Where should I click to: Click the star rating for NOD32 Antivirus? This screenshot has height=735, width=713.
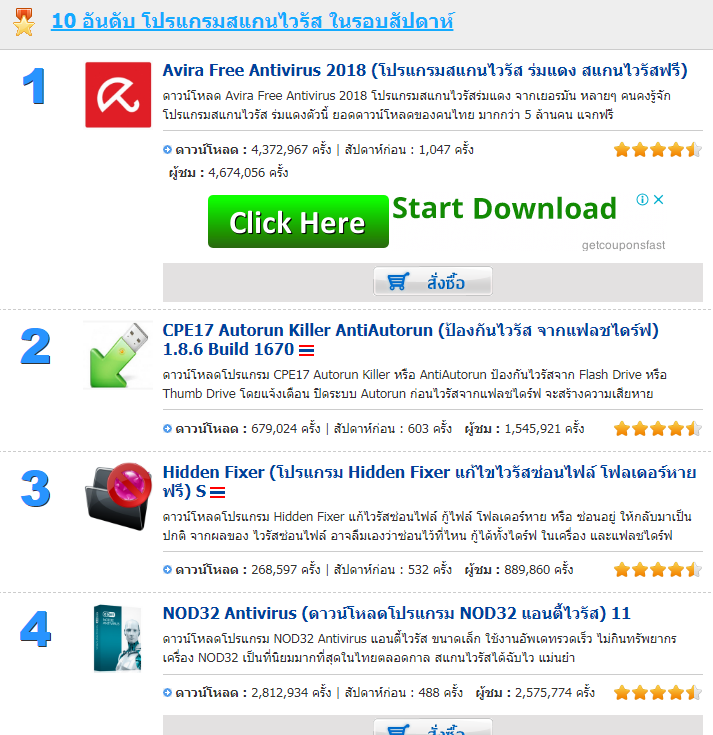coord(658,692)
